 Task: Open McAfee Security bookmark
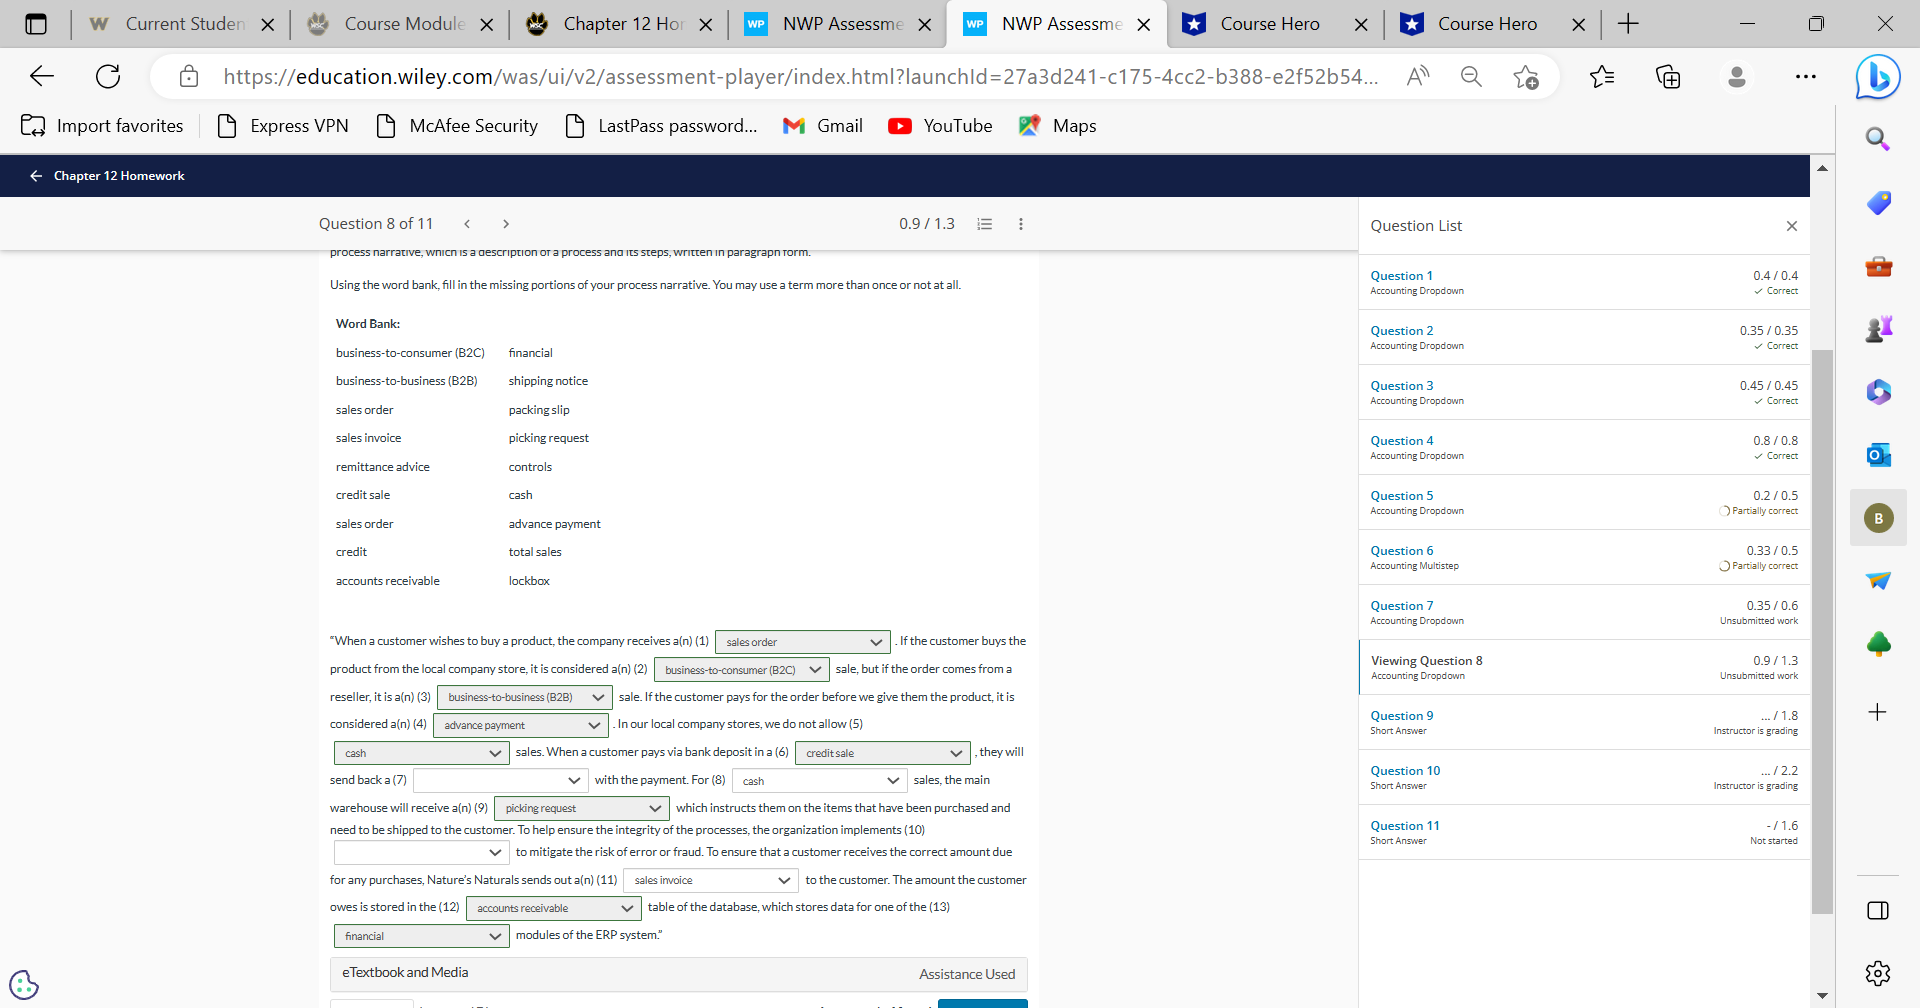(457, 126)
